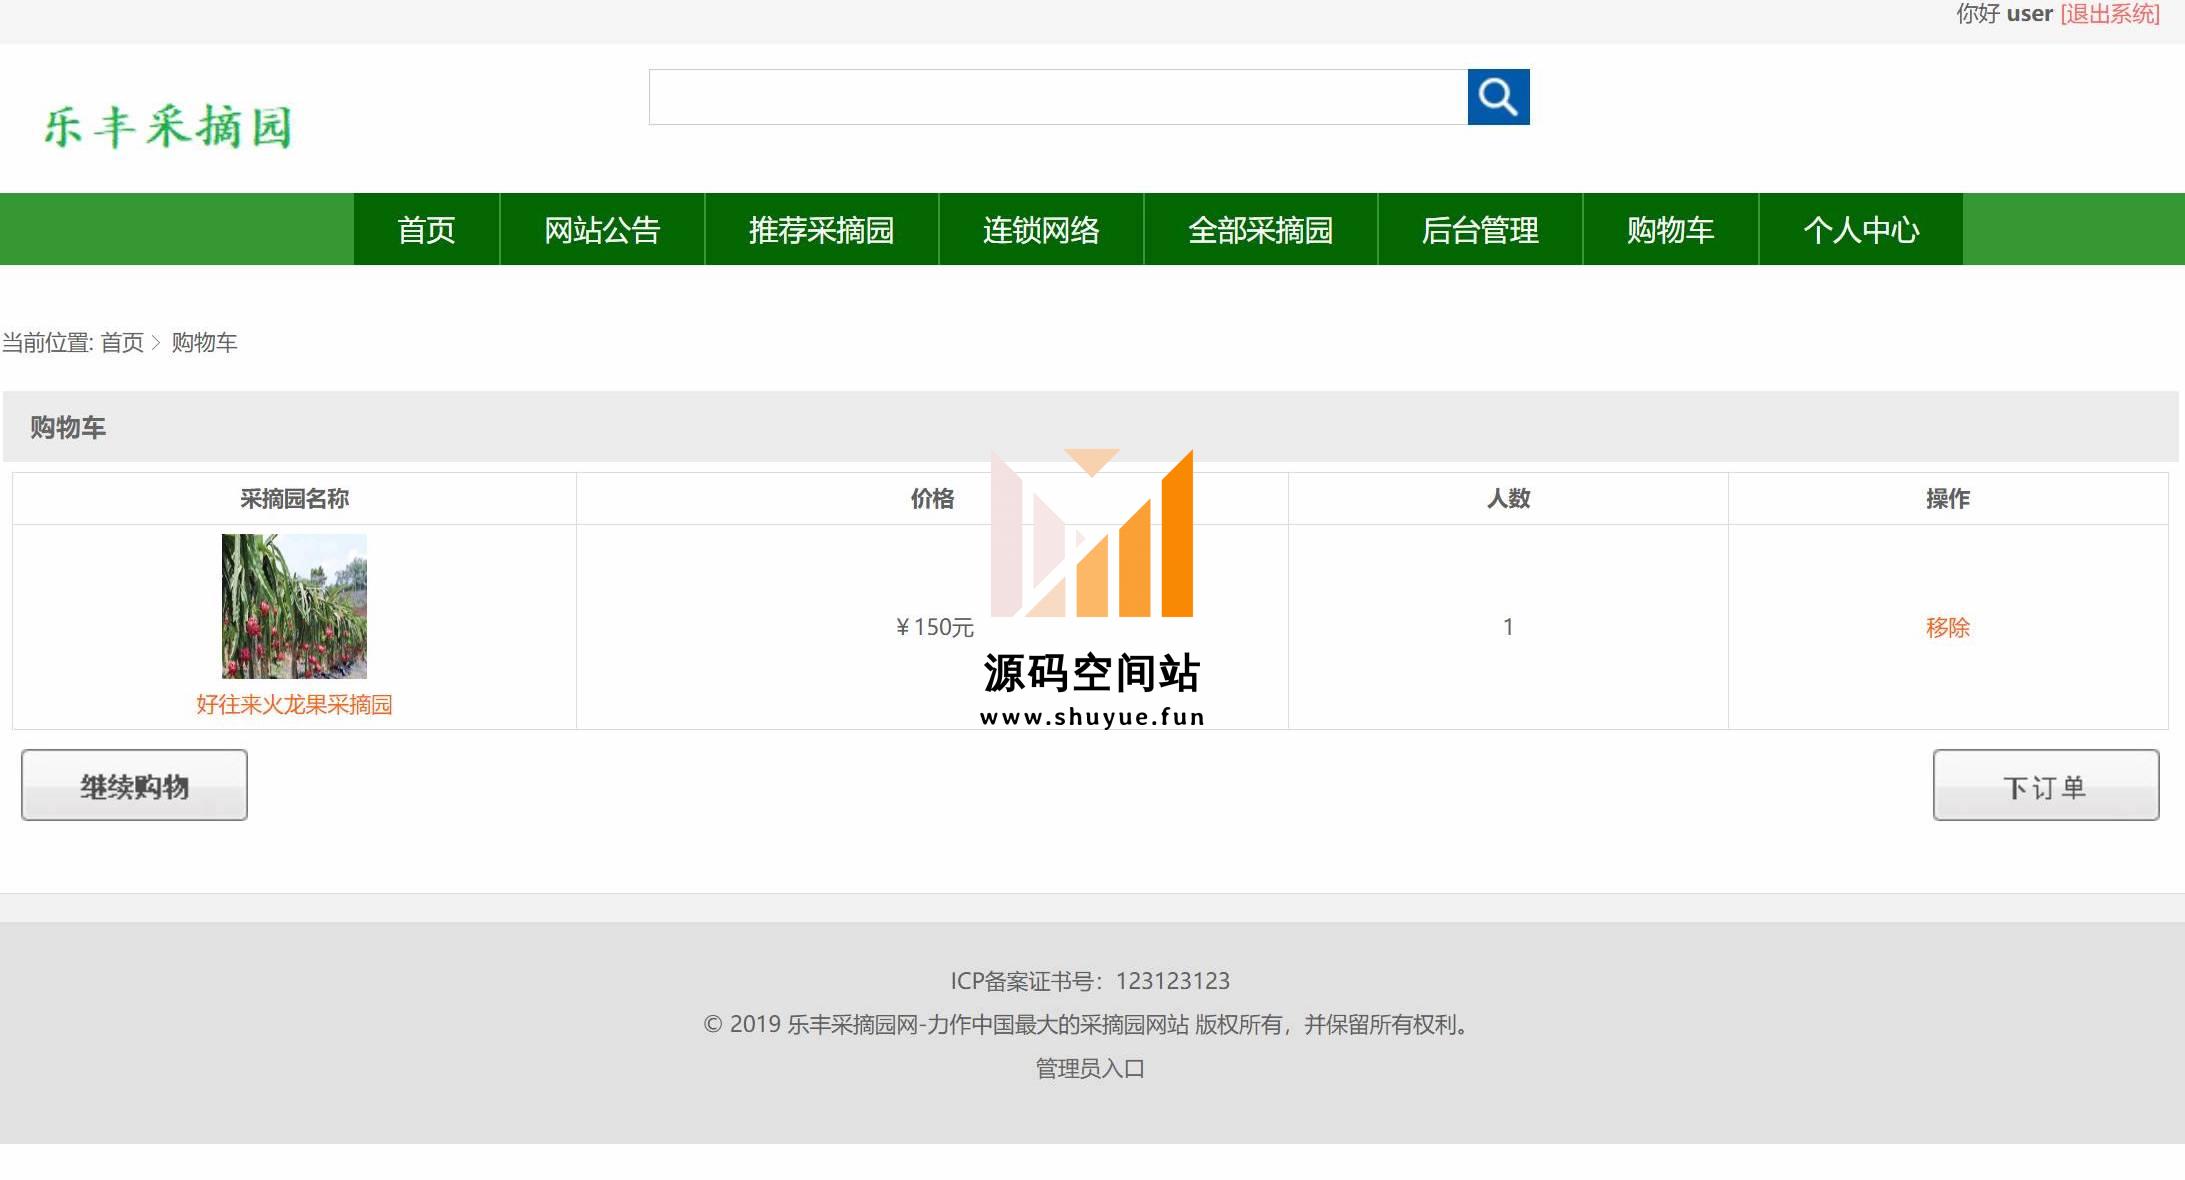The height and width of the screenshot is (1180, 2185).
Task: Click the 继续购物 button
Action: click(x=134, y=785)
